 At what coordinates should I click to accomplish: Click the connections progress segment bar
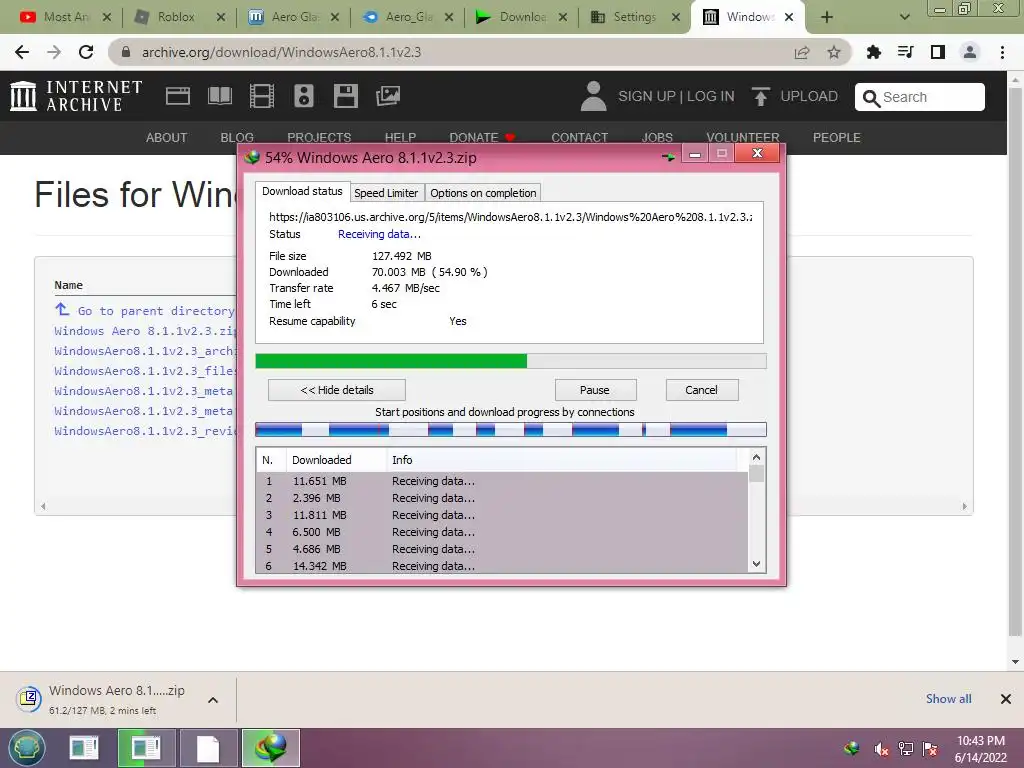pyautogui.click(x=511, y=430)
